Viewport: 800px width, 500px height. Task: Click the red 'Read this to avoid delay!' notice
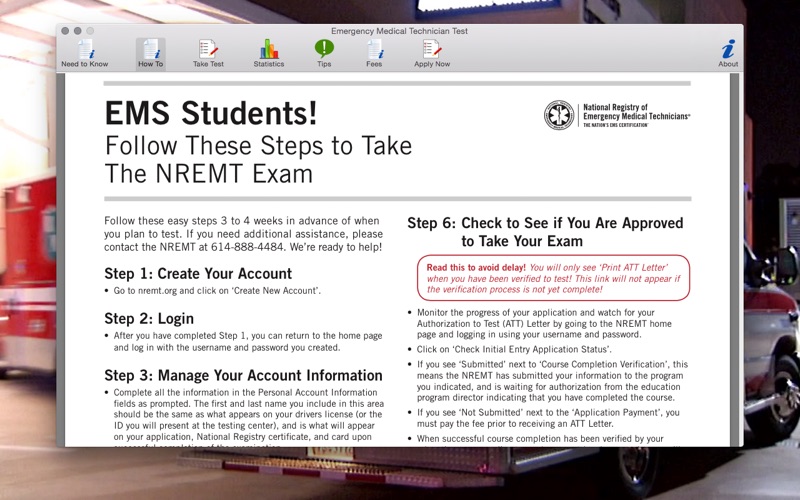[x=554, y=278]
